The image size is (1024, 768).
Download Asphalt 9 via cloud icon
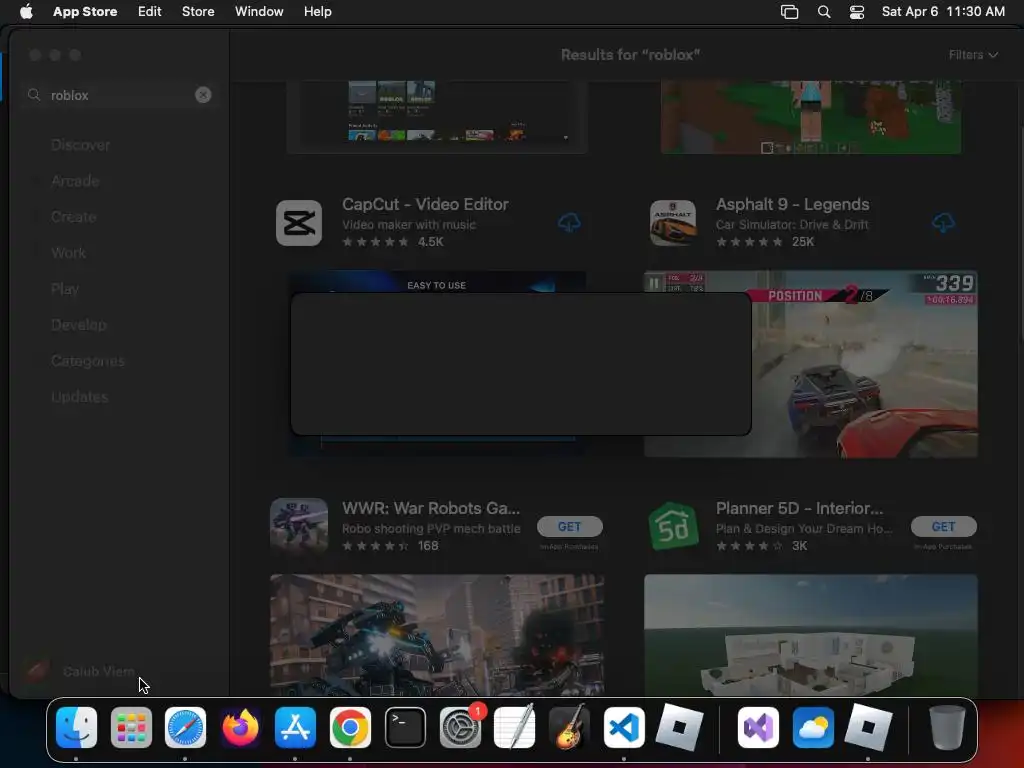tap(943, 223)
